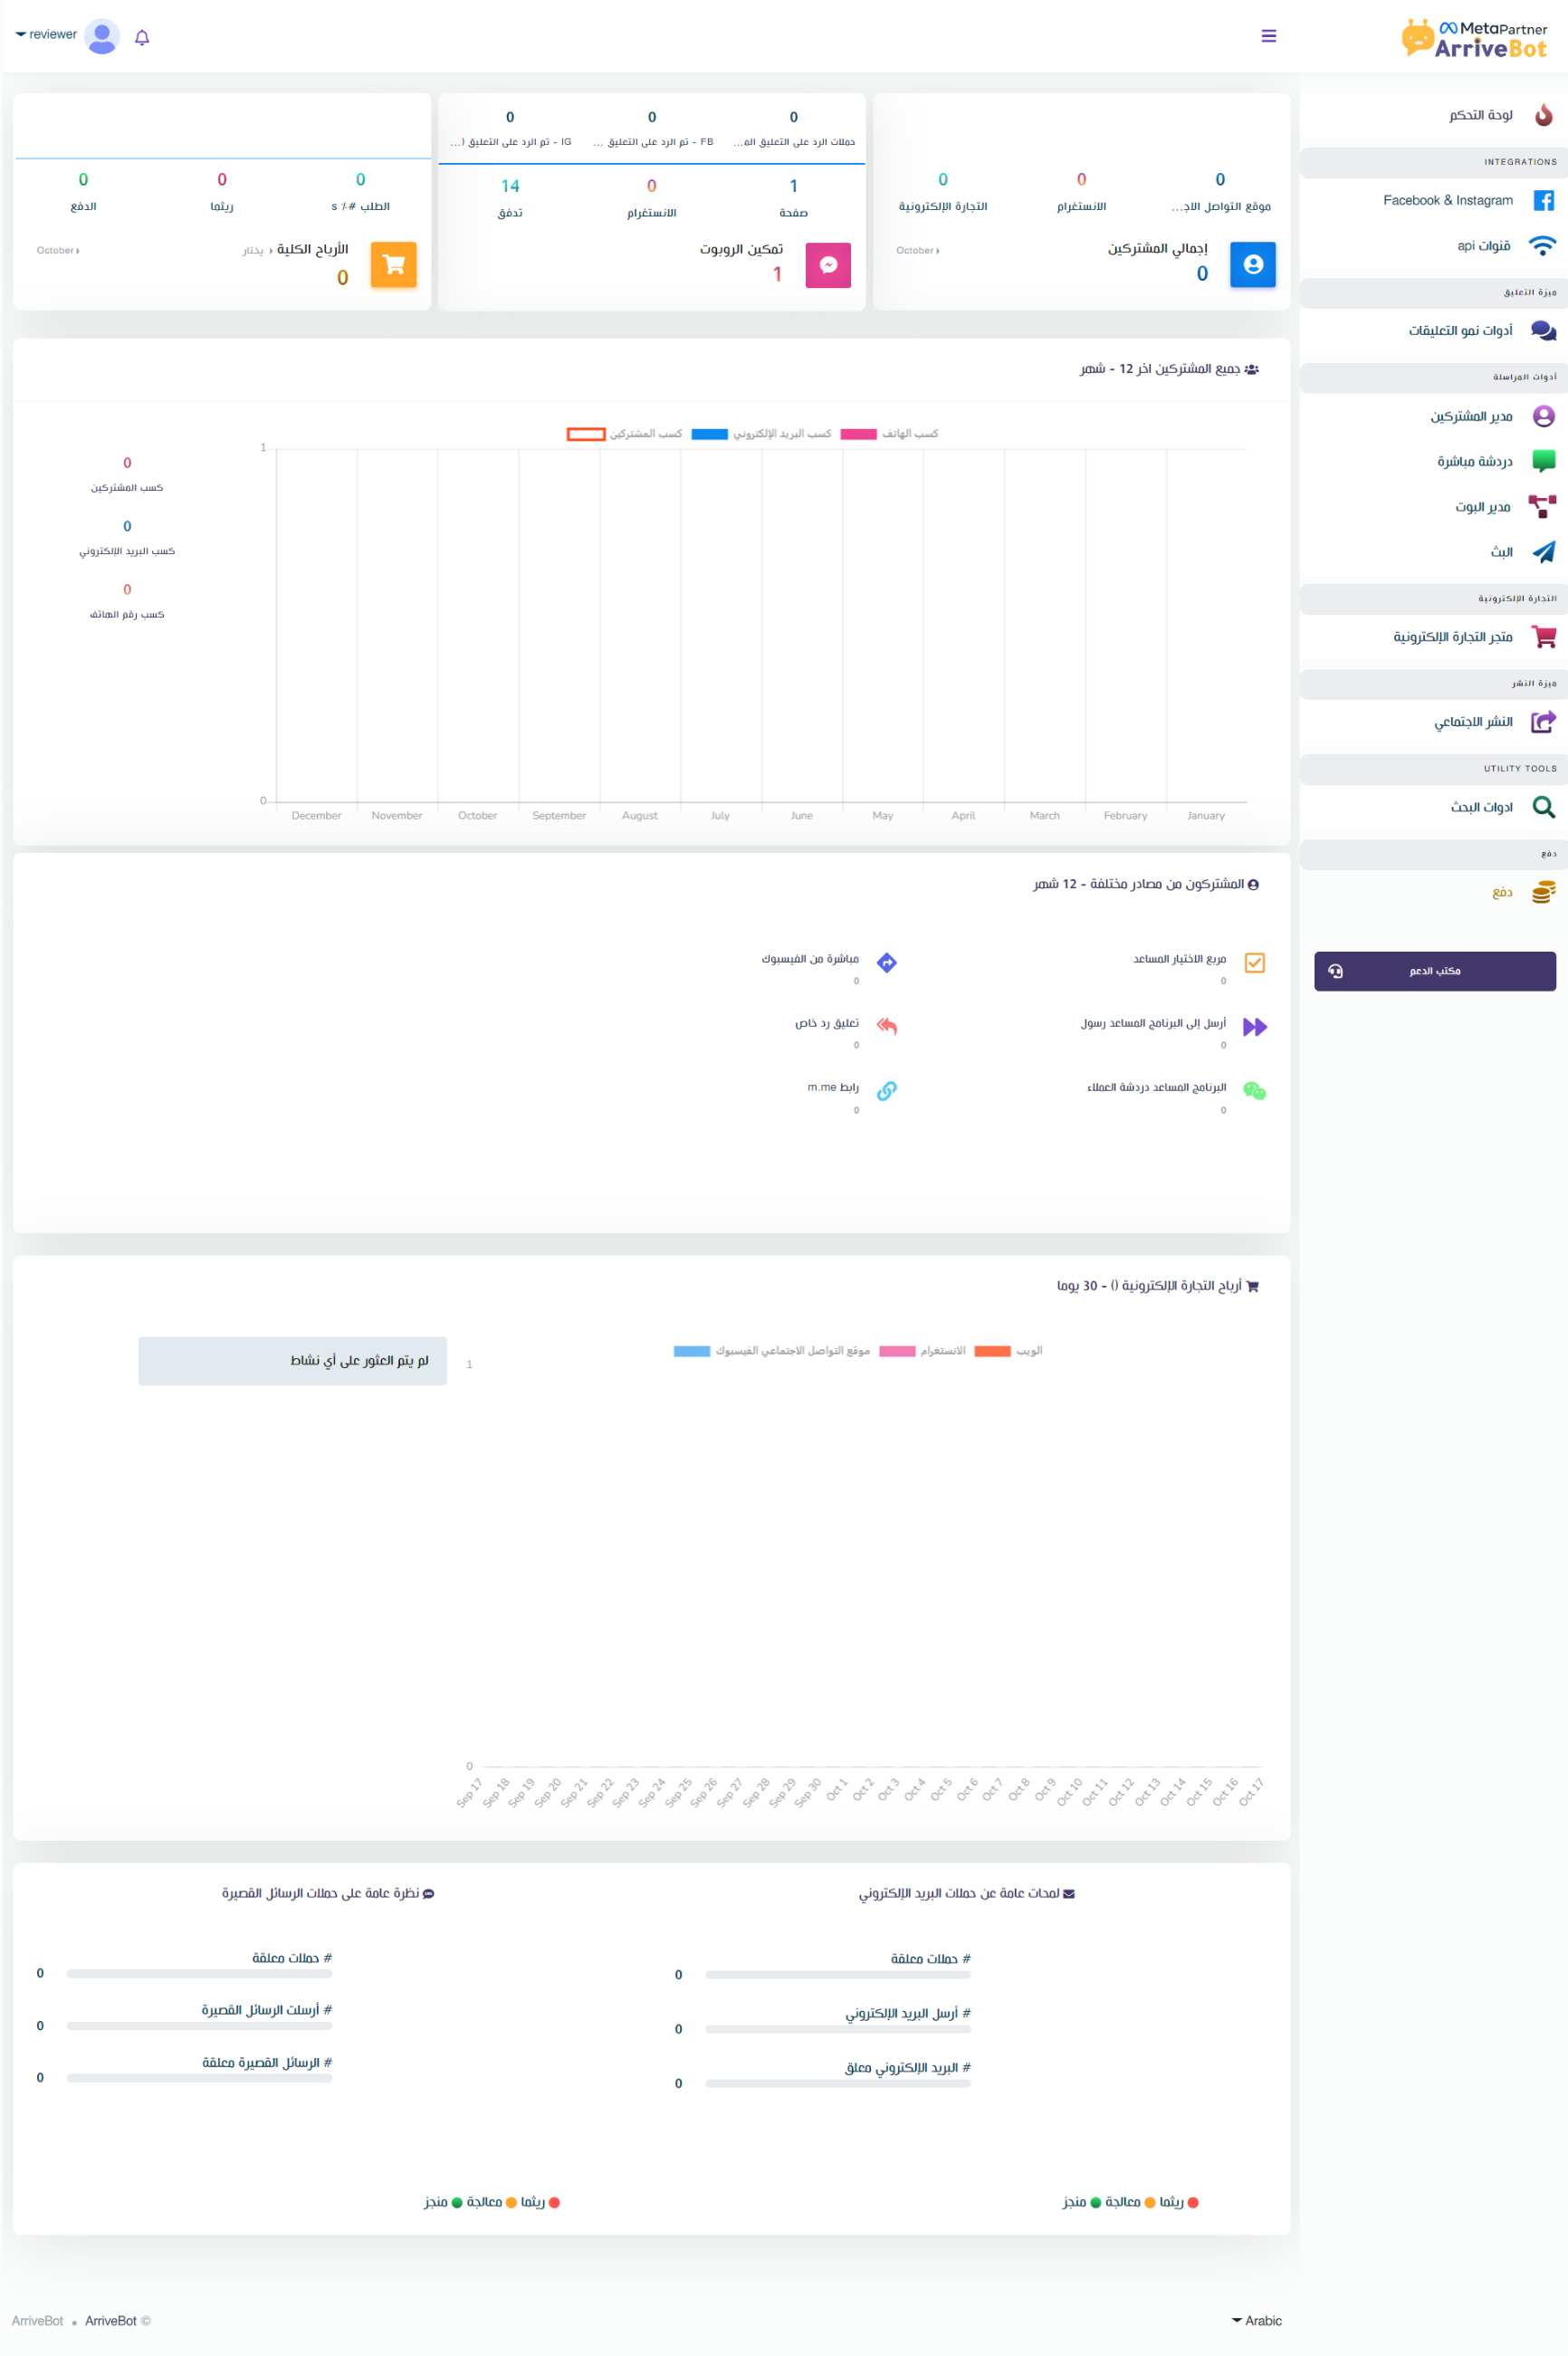
Task: Click the Facebook icon in sidebar
Action: (1543, 201)
